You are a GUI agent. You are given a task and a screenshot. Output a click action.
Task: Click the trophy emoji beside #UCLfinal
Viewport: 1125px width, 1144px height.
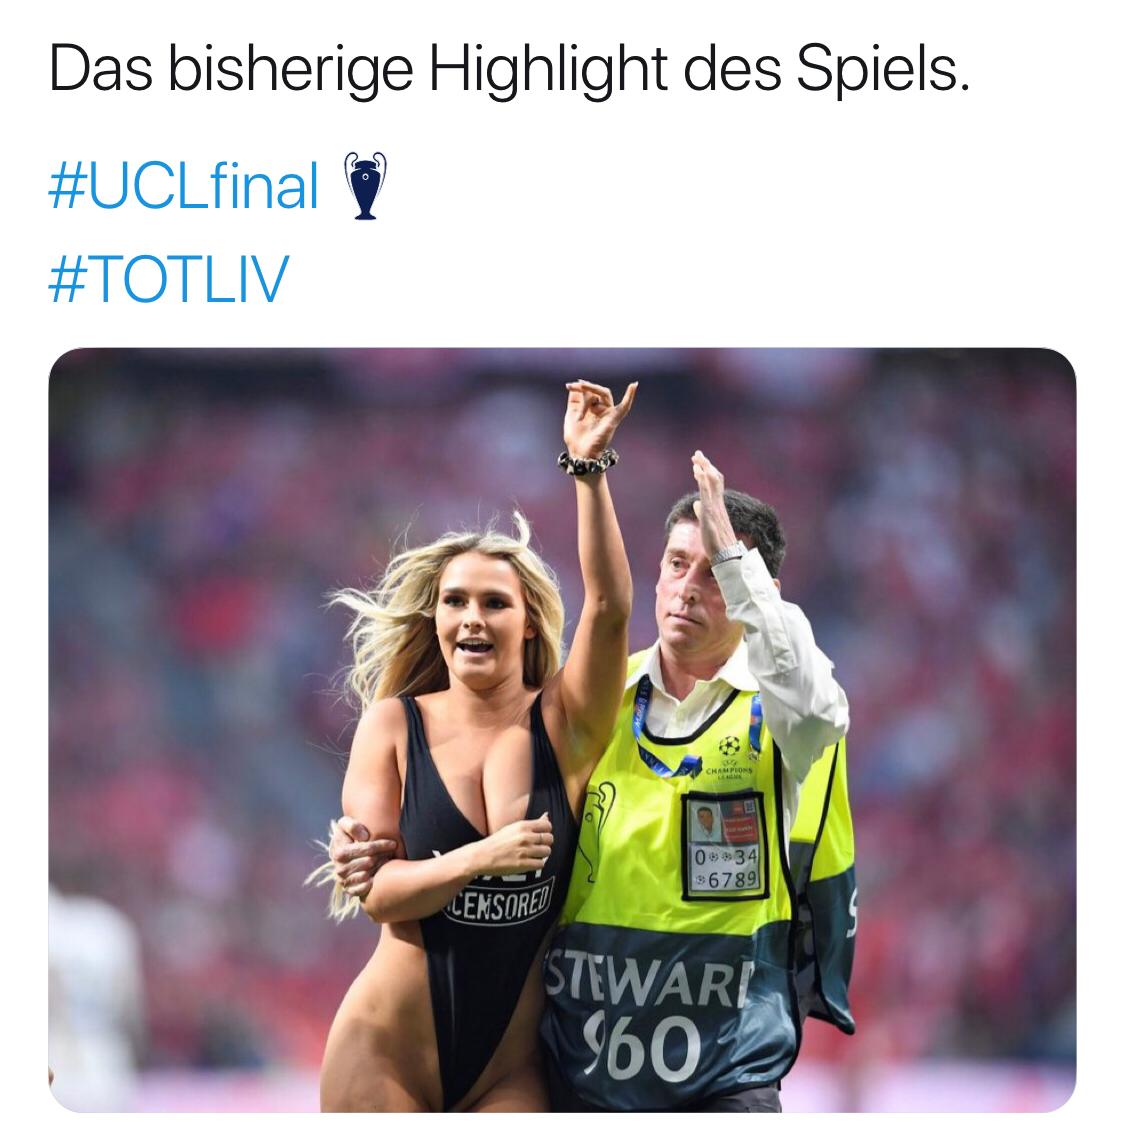click(x=365, y=185)
